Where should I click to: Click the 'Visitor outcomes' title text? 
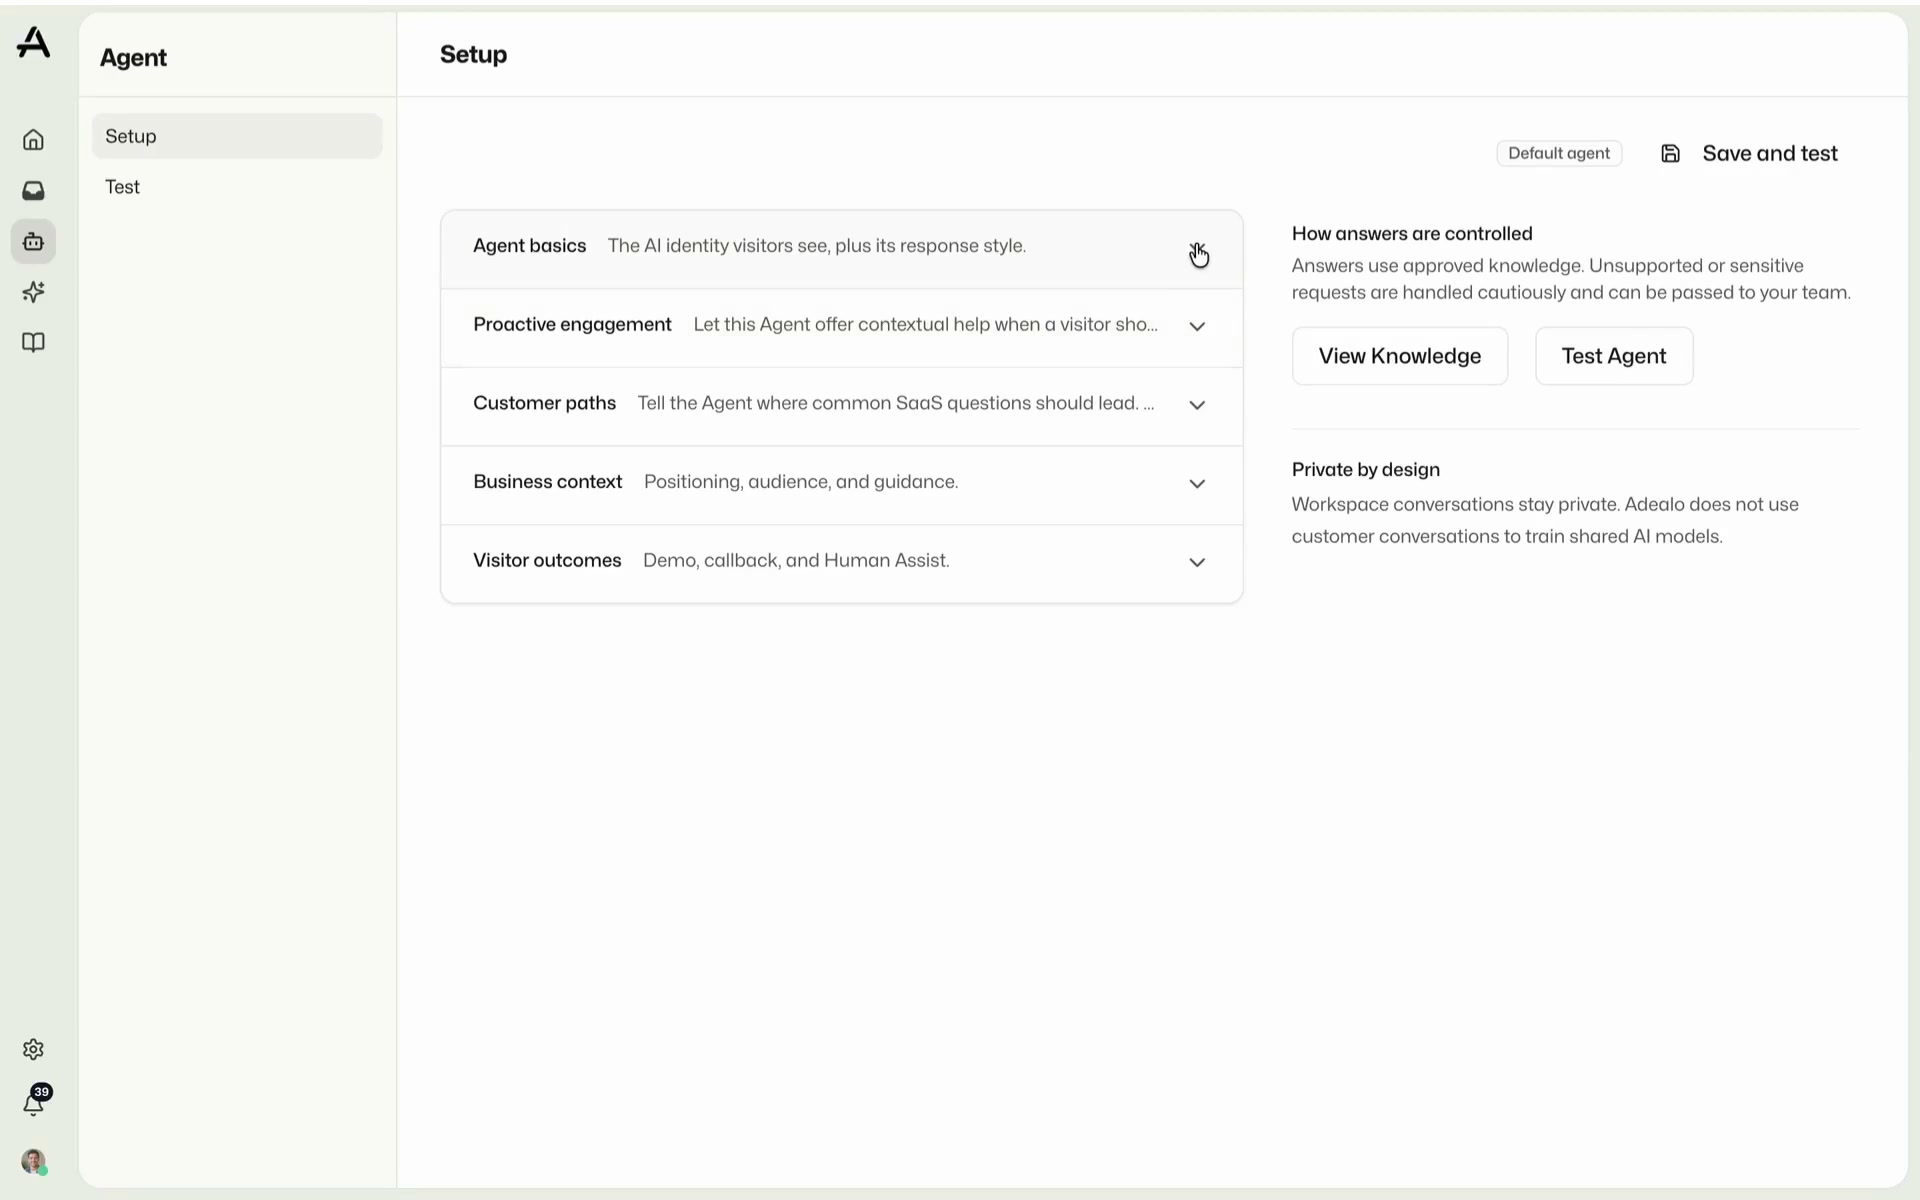pyautogui.click(x=547, y=560)
